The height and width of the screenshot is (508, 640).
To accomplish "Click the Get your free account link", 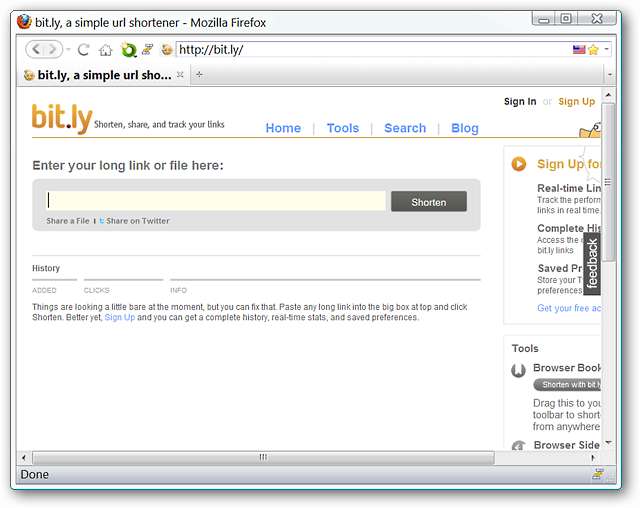I will 569,308.
